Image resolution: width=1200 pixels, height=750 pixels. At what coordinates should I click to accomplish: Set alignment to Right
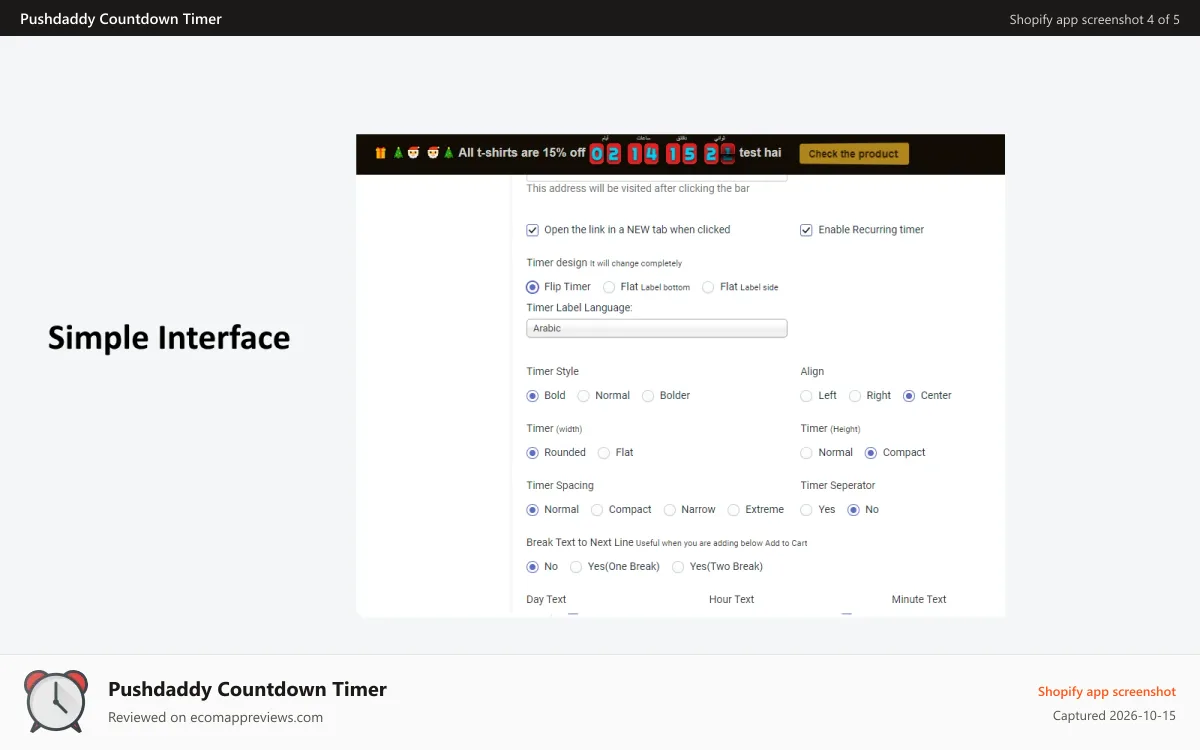point(855,396)
